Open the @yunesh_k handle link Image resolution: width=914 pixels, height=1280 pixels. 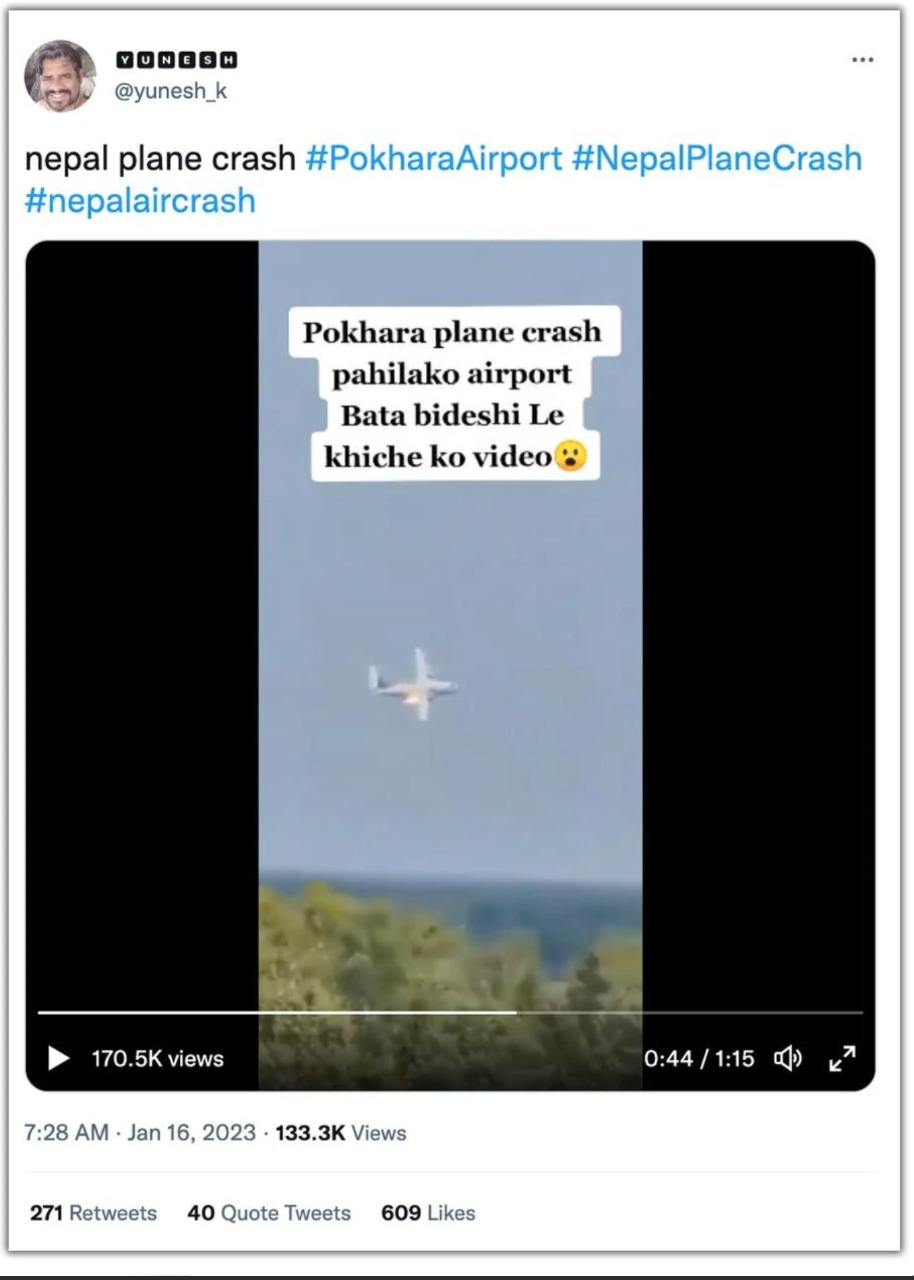pyautogui.click(x=171, y=91)
